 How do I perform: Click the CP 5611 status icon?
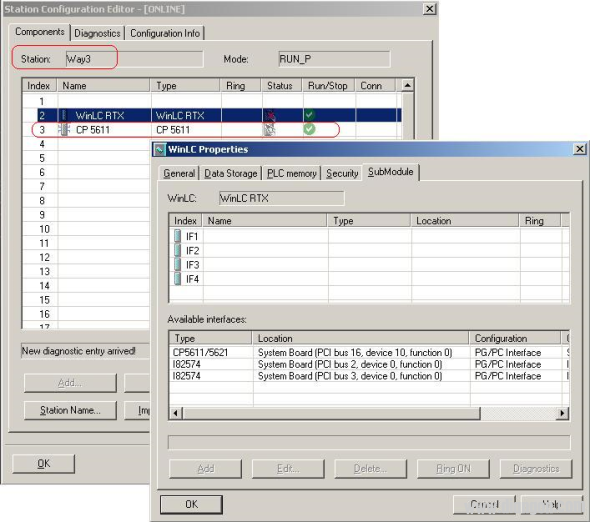tap(269, 130)
